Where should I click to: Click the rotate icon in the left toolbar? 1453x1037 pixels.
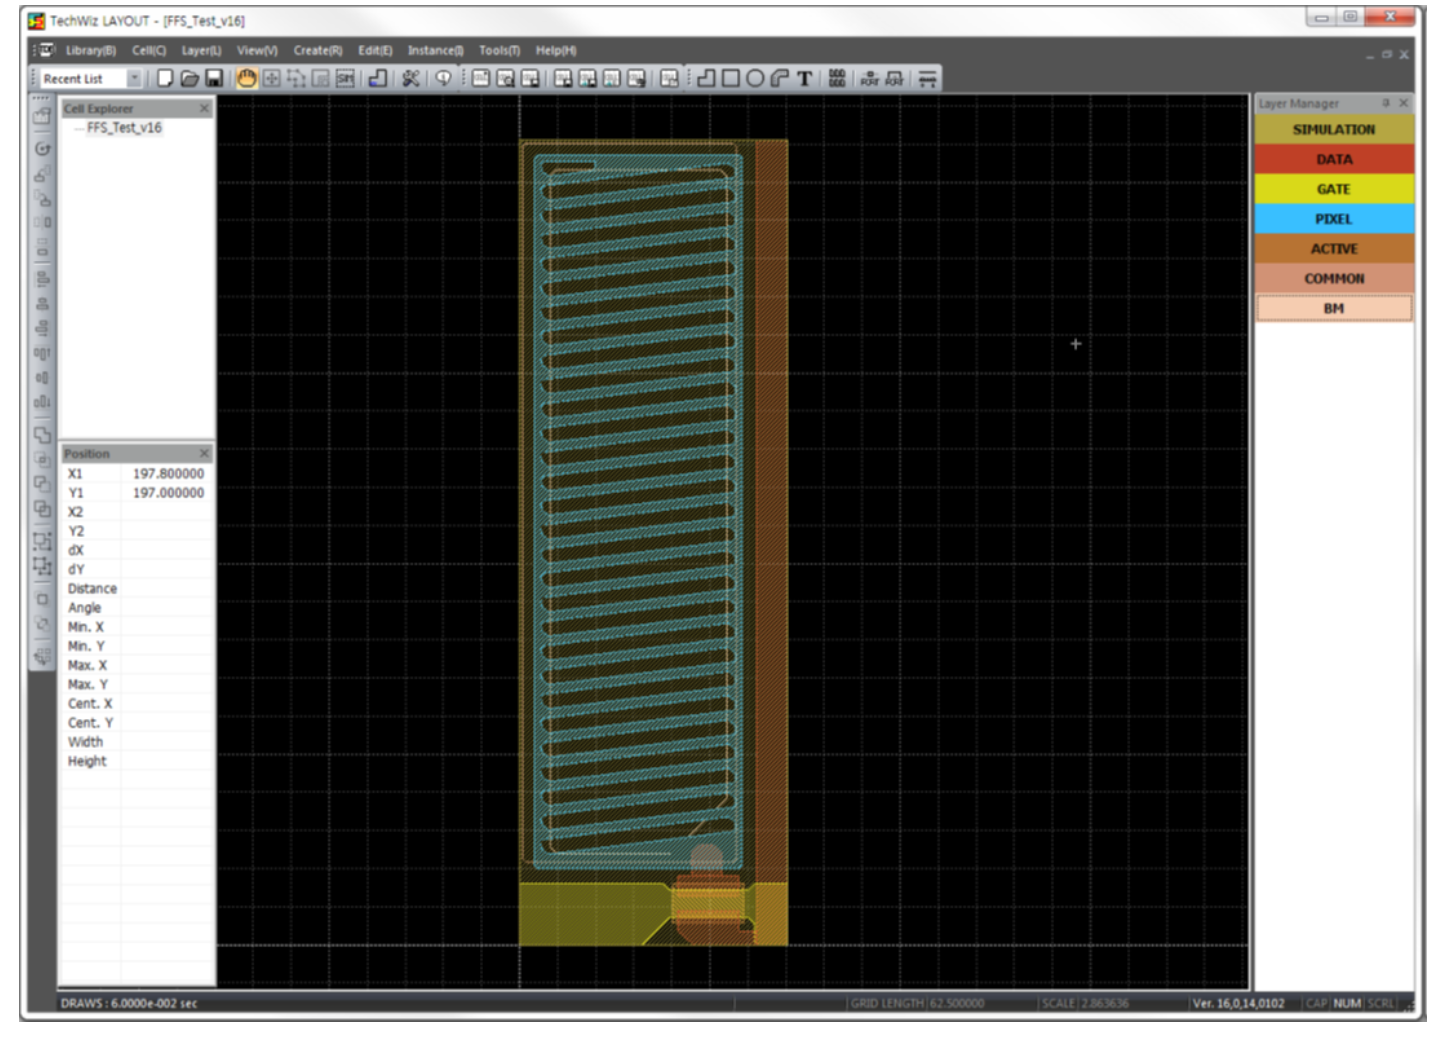(42, 148)
